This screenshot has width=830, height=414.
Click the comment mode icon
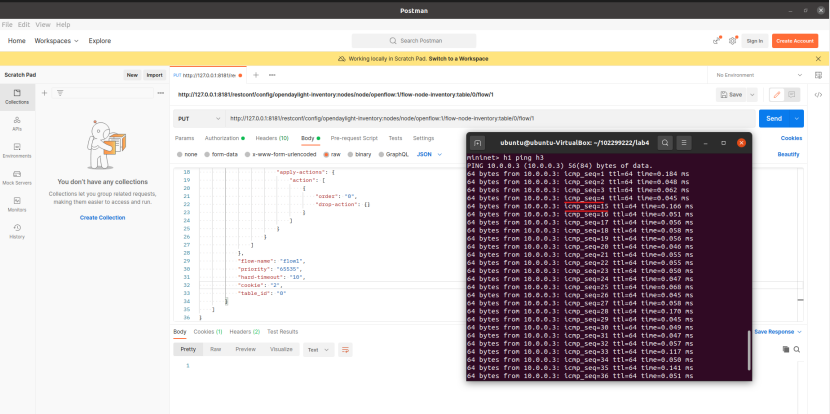coord(792,95)
